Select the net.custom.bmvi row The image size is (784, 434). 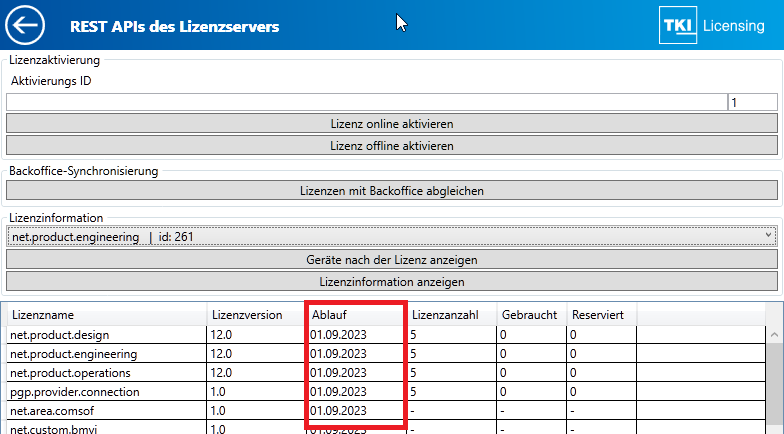386,428
